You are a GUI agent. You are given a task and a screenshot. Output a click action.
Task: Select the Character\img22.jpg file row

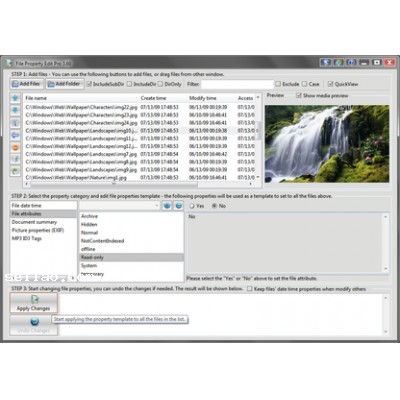(139, 107)
